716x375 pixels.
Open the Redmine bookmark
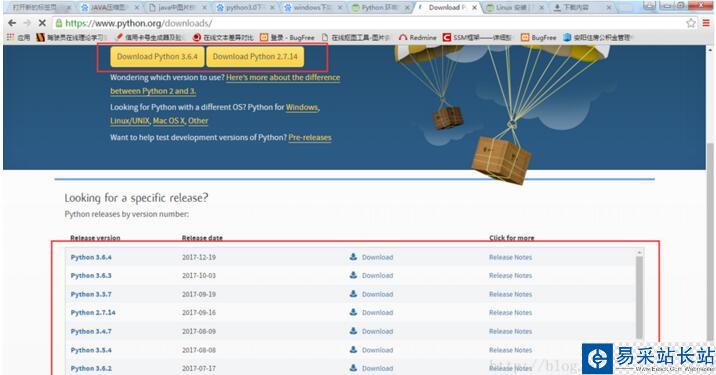click(418, 37)
